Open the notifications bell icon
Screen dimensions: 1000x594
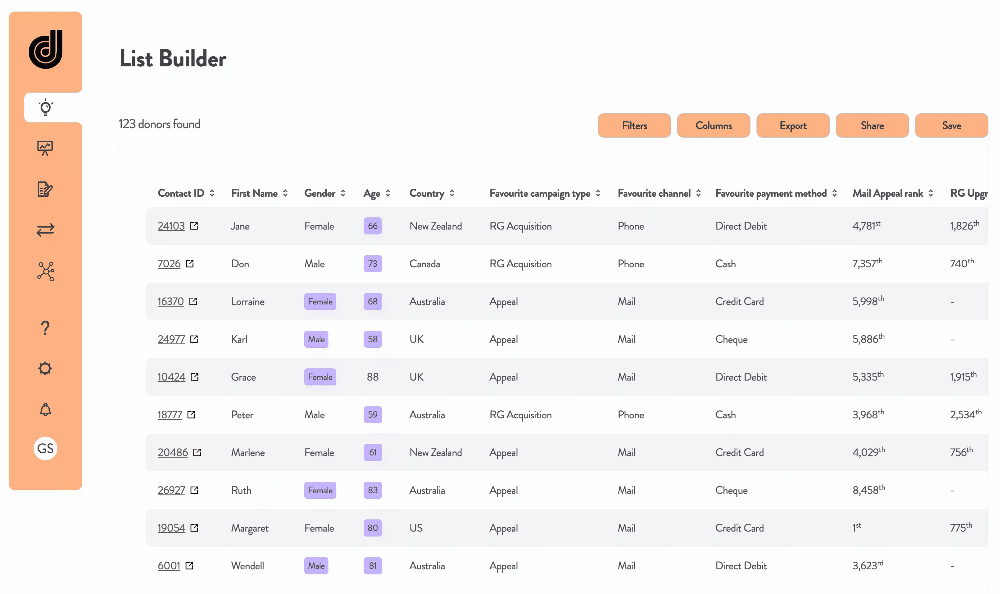point(45,409)
